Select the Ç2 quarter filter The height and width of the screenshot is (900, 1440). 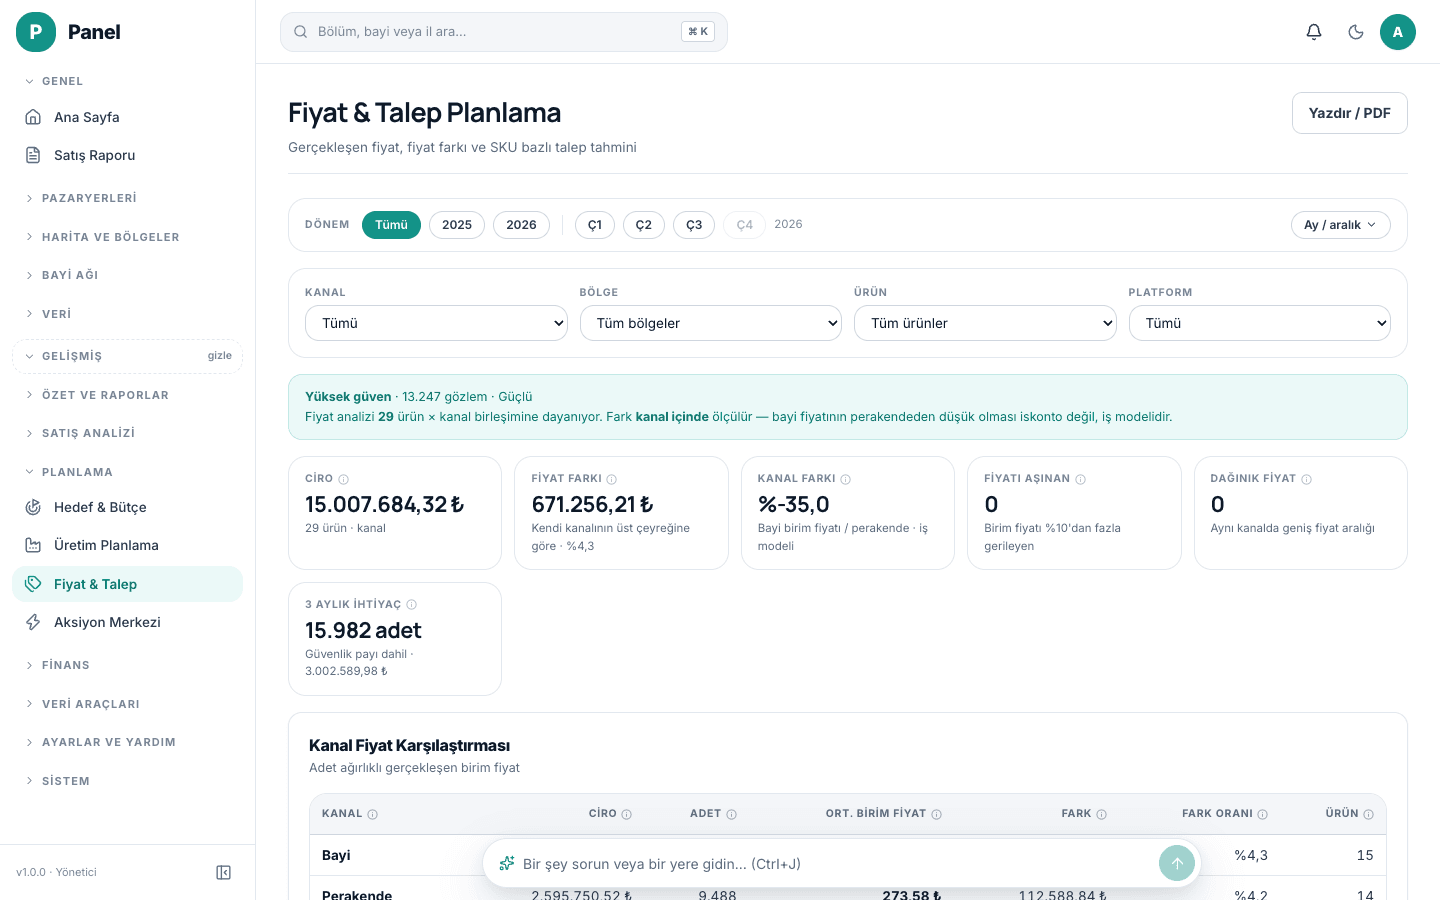[x=644, y=225]
